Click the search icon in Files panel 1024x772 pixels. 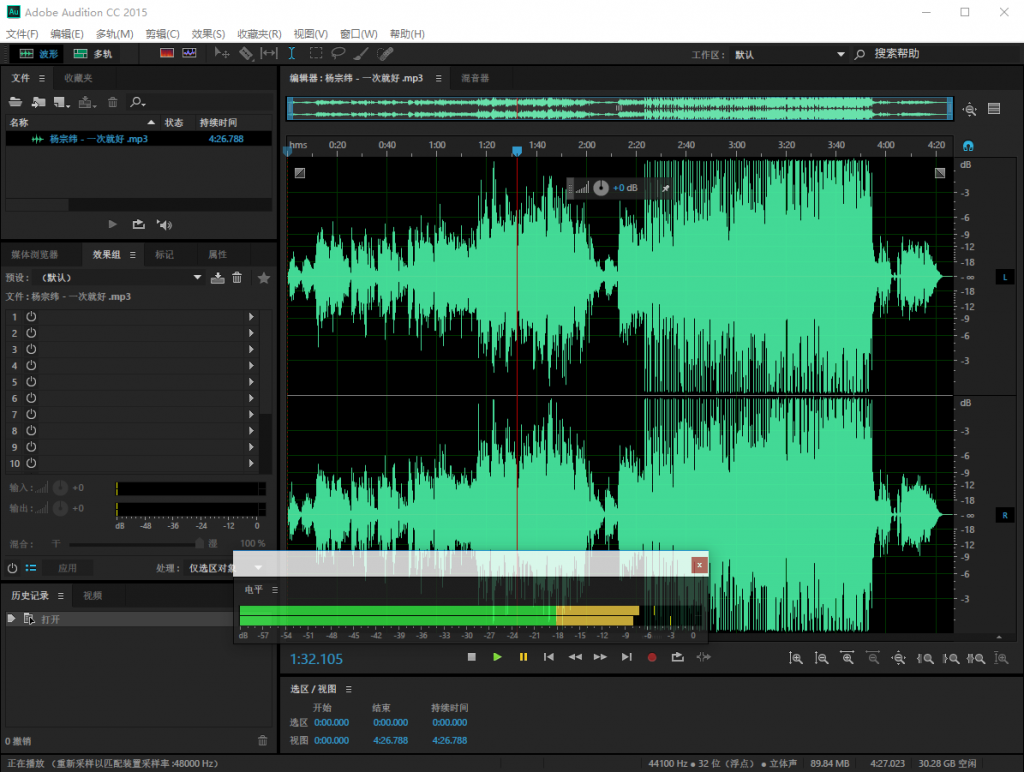tap(137, 102)
